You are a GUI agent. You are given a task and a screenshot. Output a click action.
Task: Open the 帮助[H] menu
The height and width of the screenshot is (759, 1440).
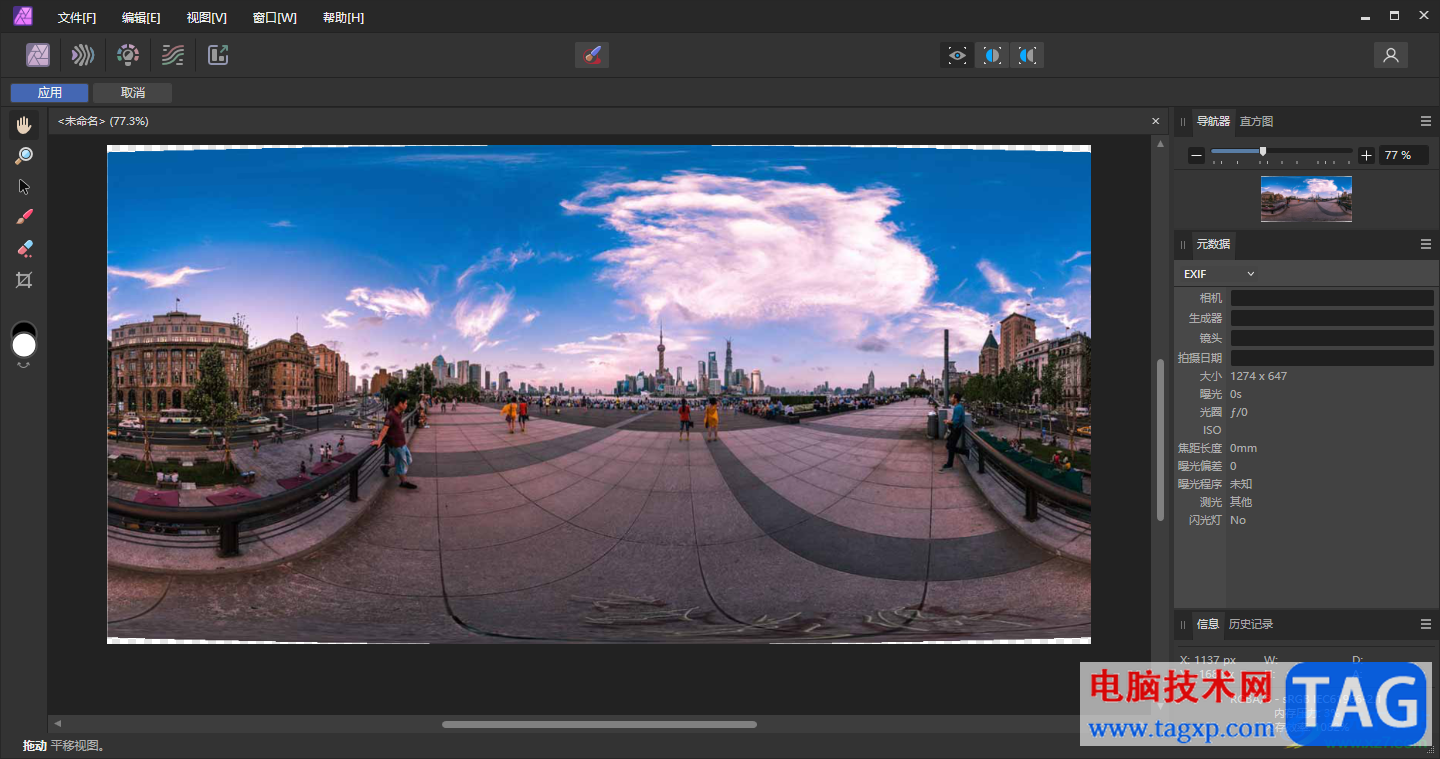pos(343,18)
